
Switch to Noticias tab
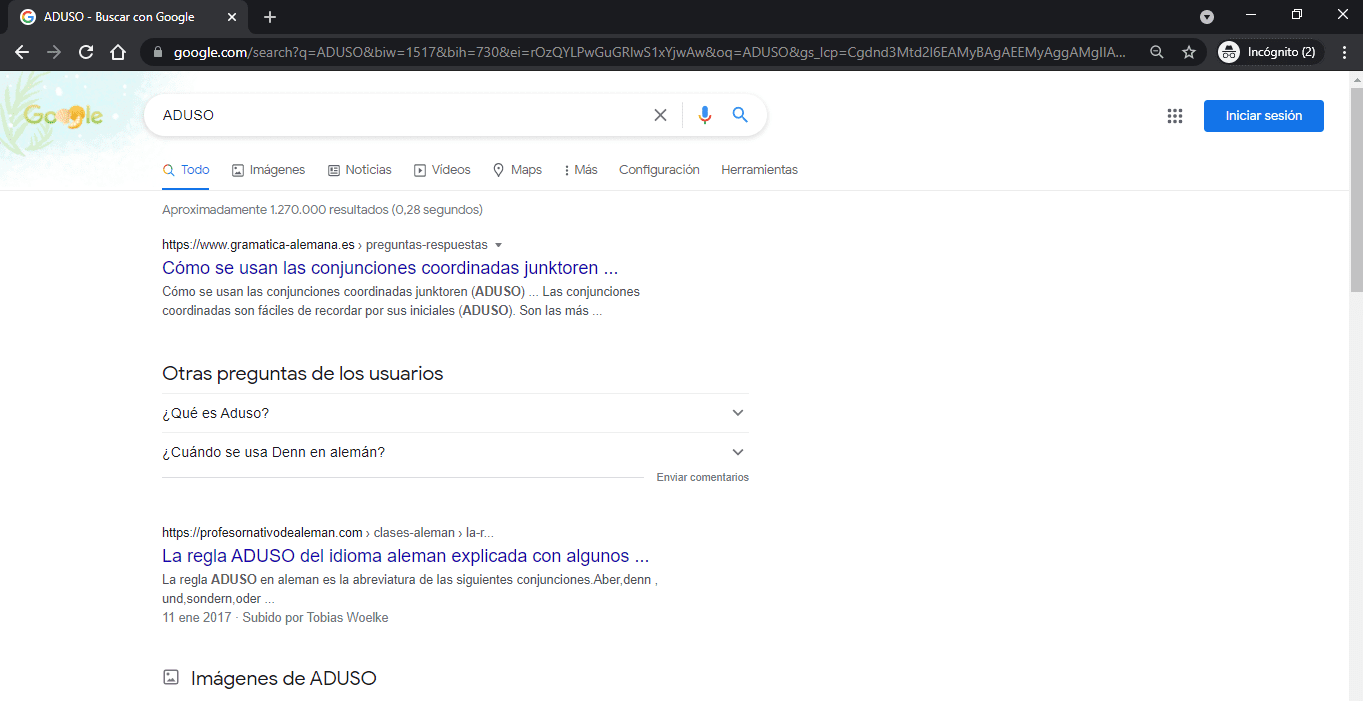(x=359, y=170)
